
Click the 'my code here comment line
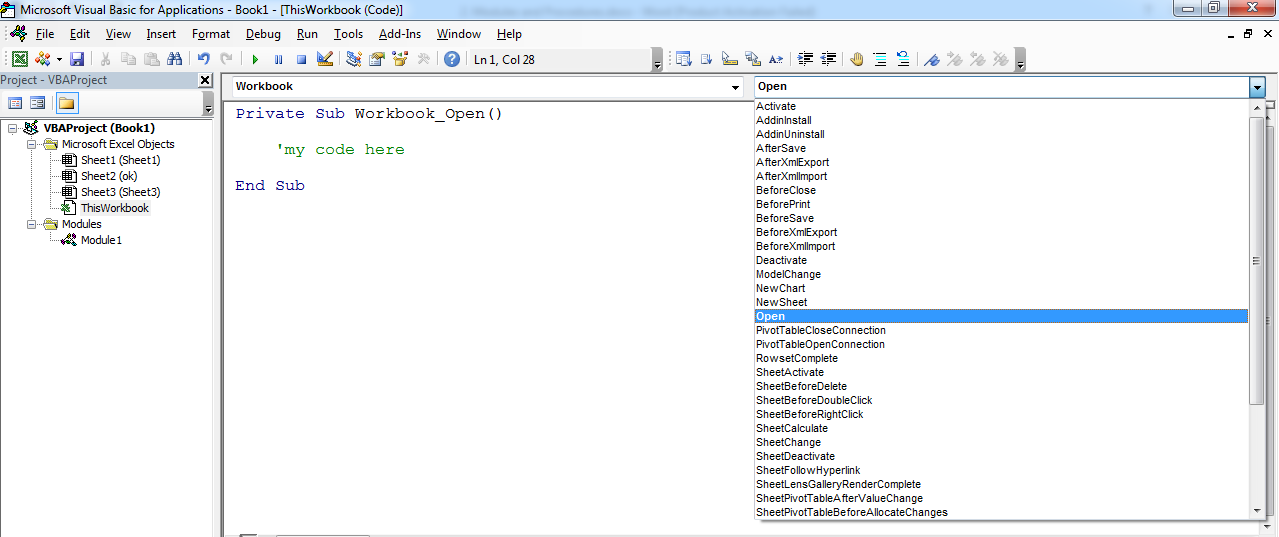point(340,150)
